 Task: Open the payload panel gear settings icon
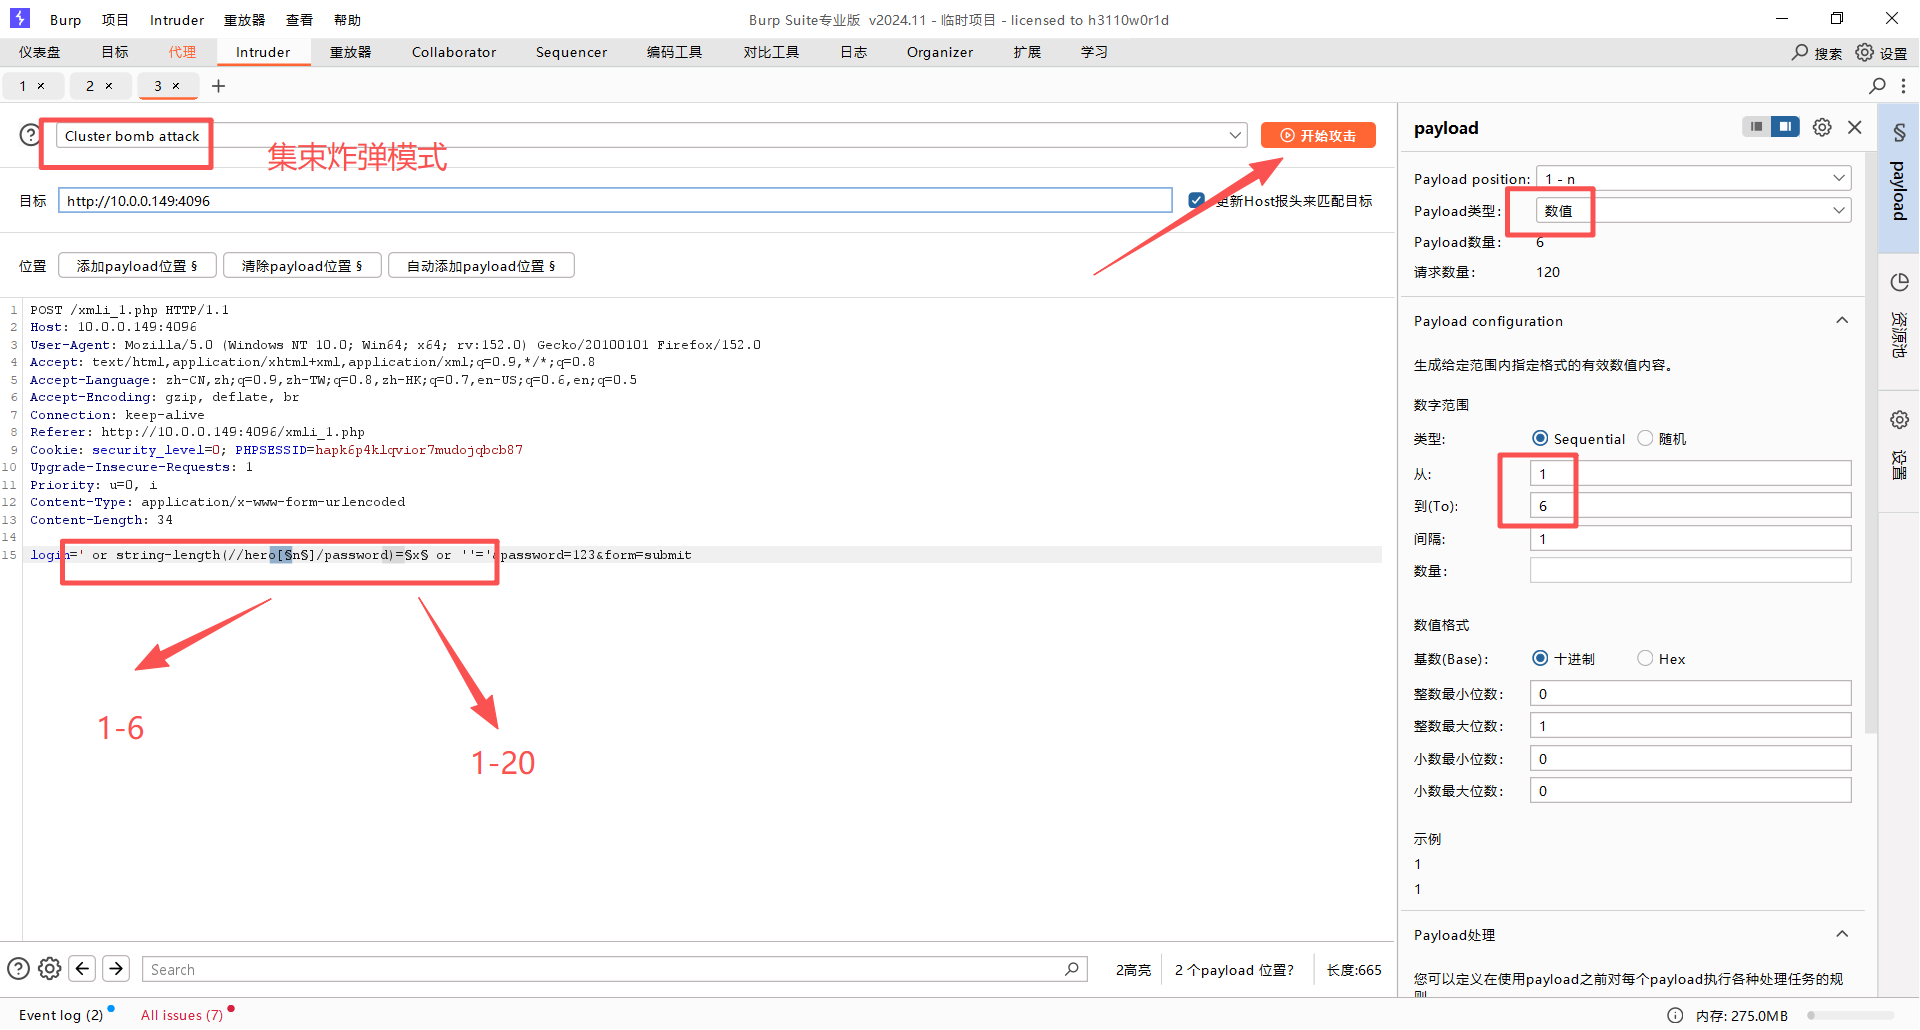coord(1822,127)
